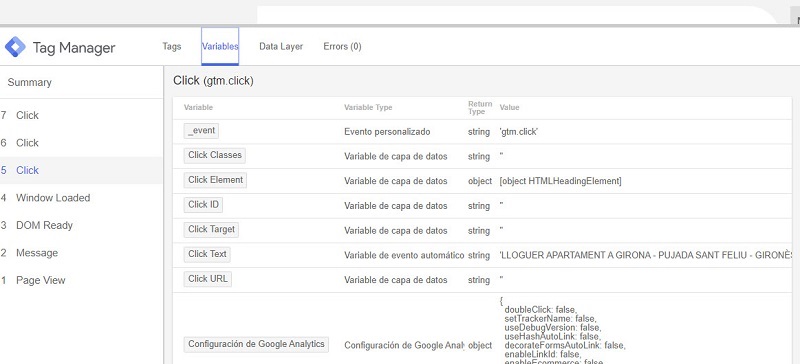The width and height of the screenshot is (800, 364).
Task: Click the Variable Type column header
Action: [368, 108]
